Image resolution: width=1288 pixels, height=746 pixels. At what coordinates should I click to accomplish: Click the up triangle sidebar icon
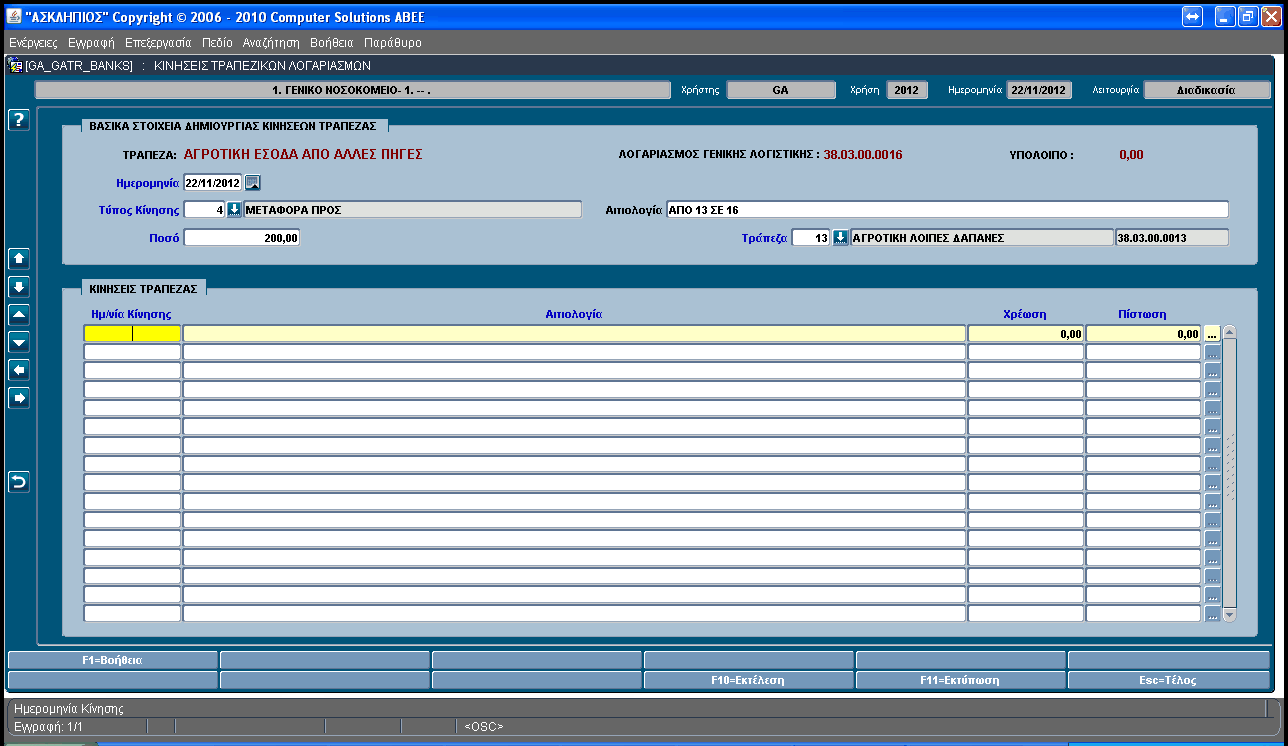click(x=19, y=314)
